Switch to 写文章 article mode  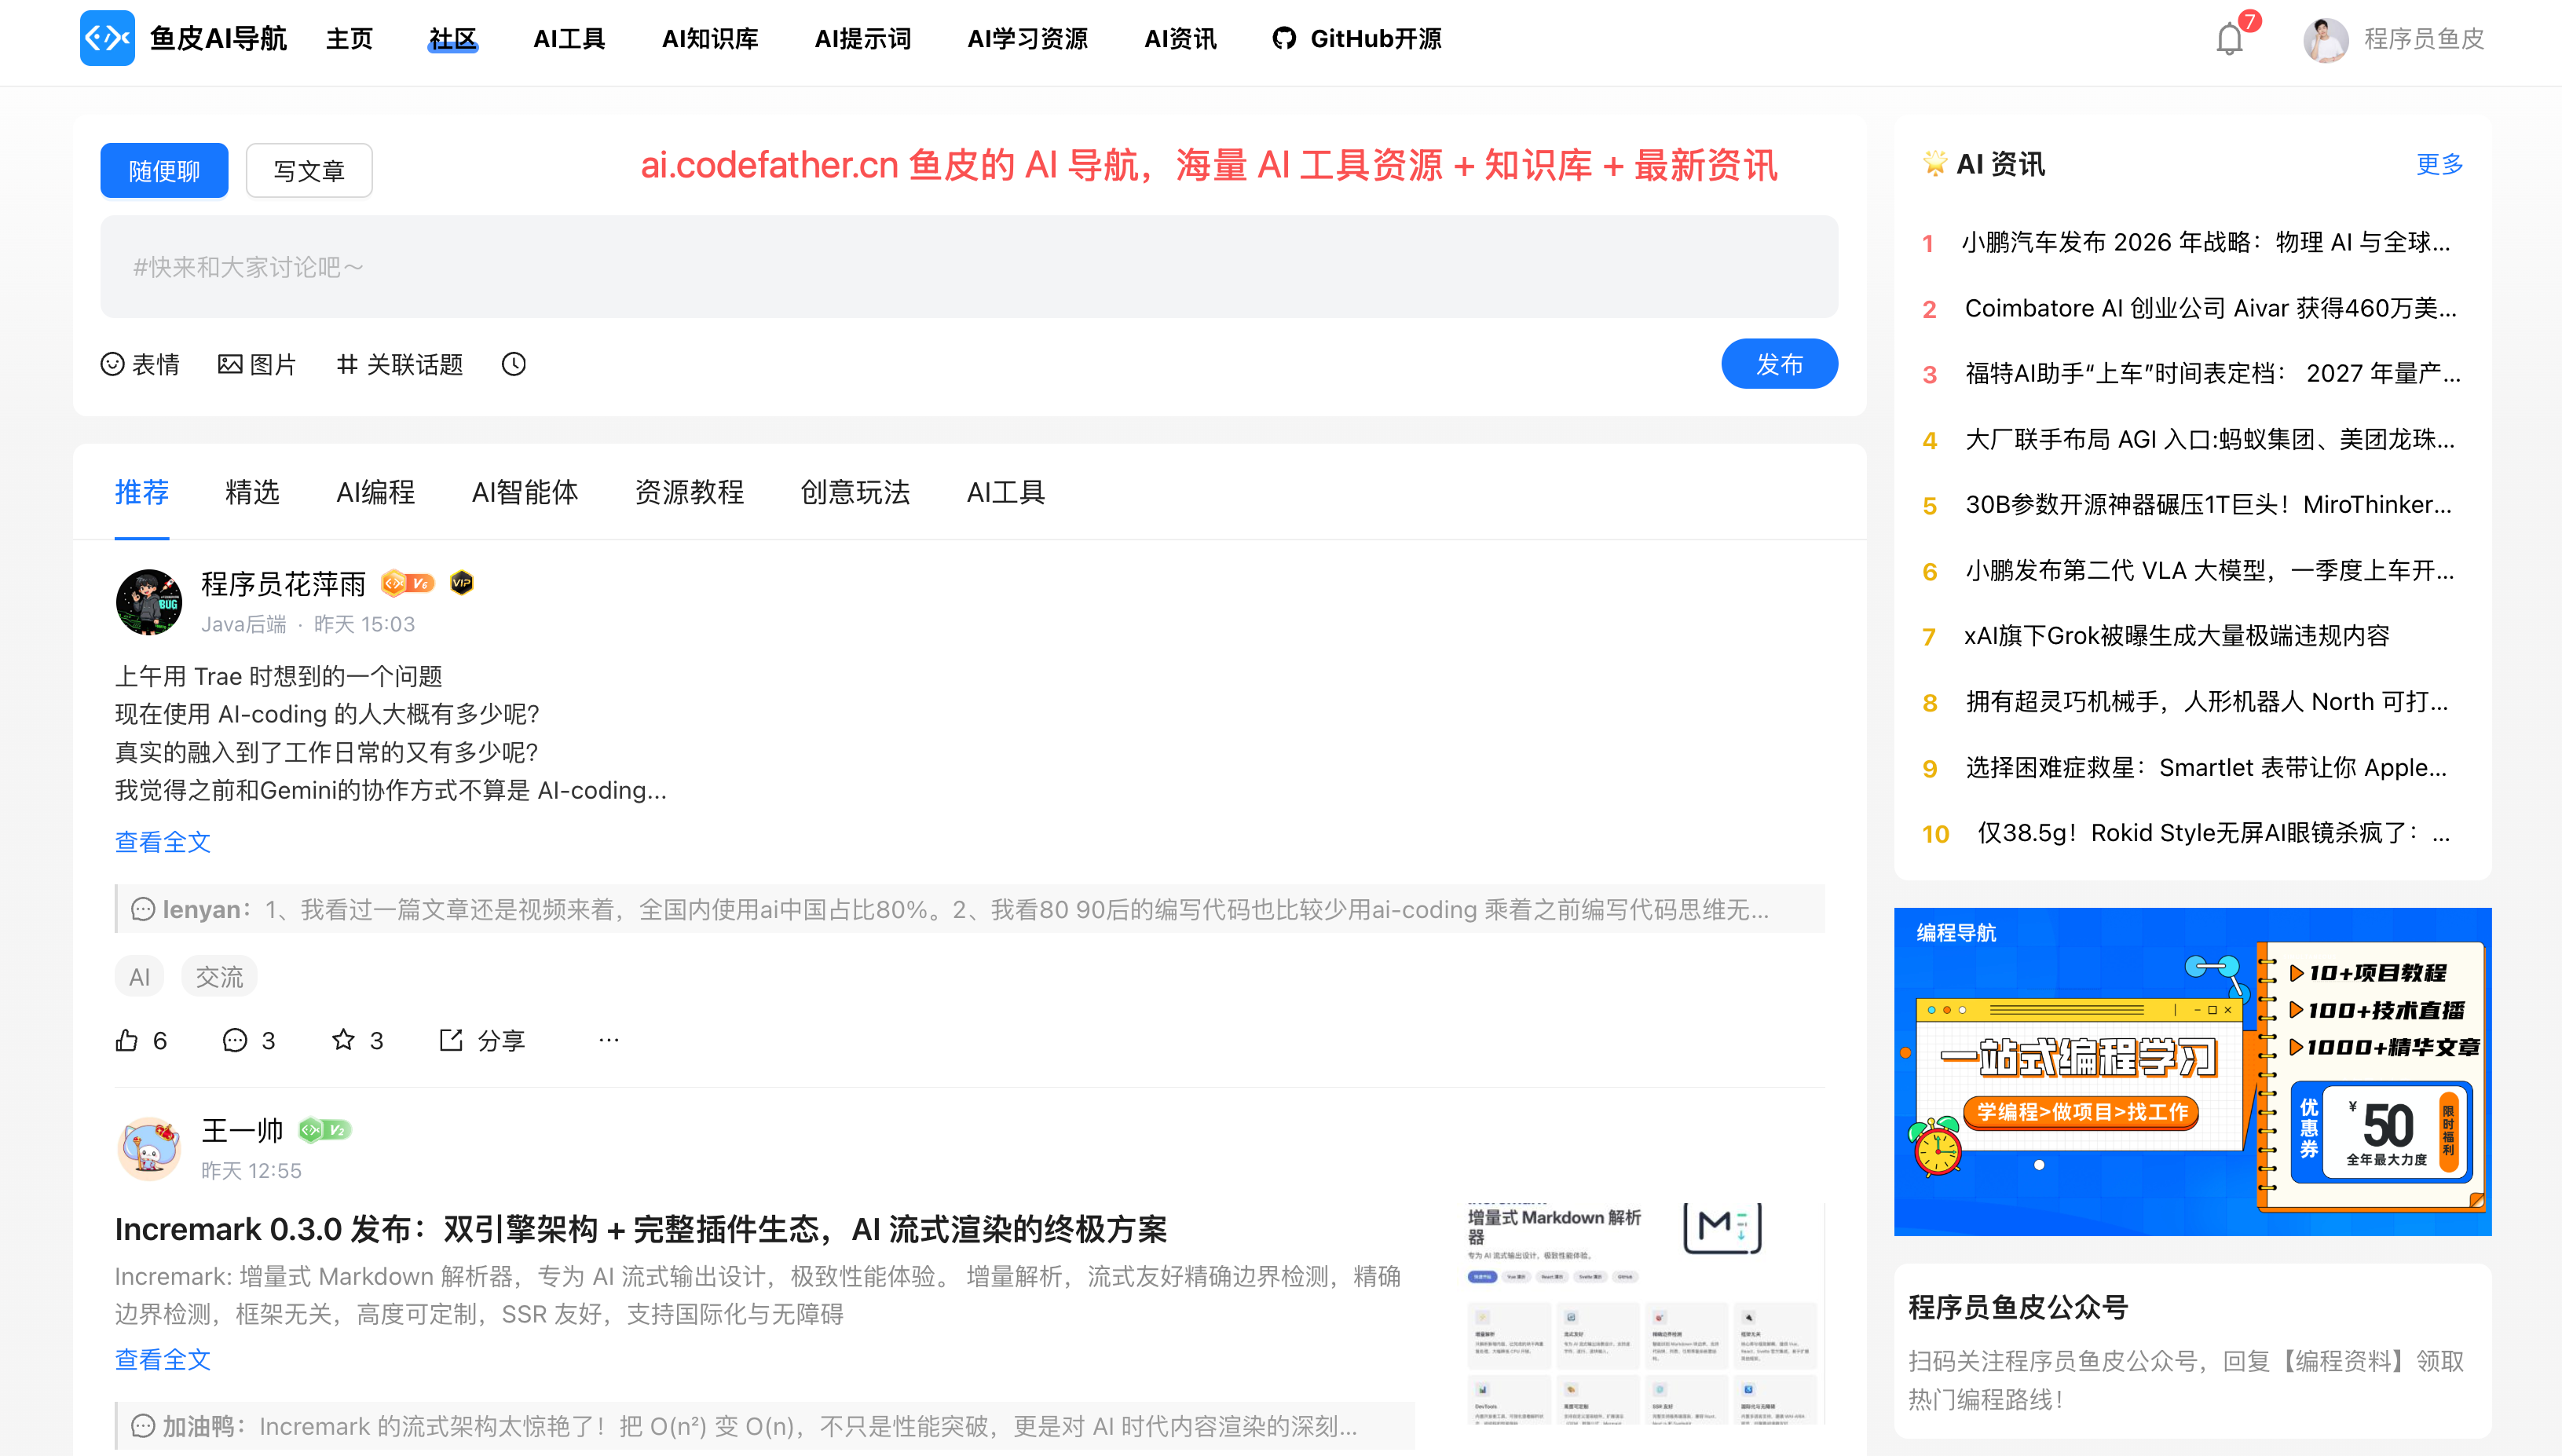[x=309, y=171]
